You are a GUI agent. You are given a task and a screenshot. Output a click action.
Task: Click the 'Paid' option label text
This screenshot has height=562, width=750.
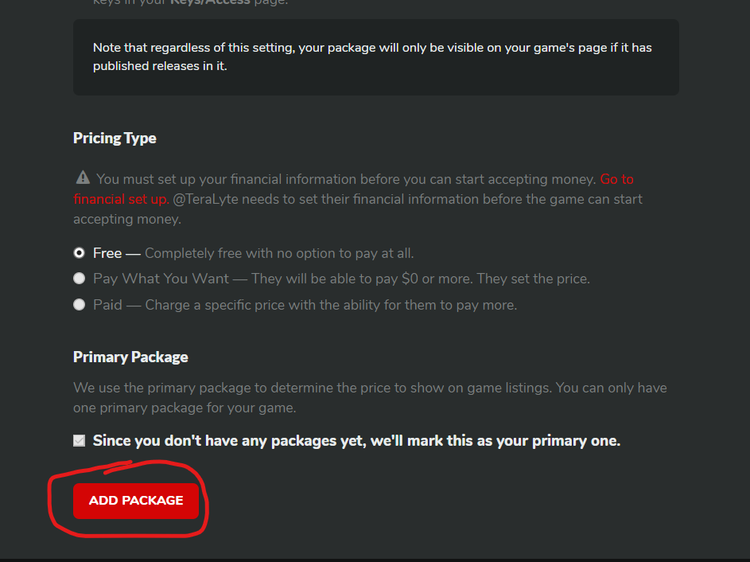[x=108, y=305]
